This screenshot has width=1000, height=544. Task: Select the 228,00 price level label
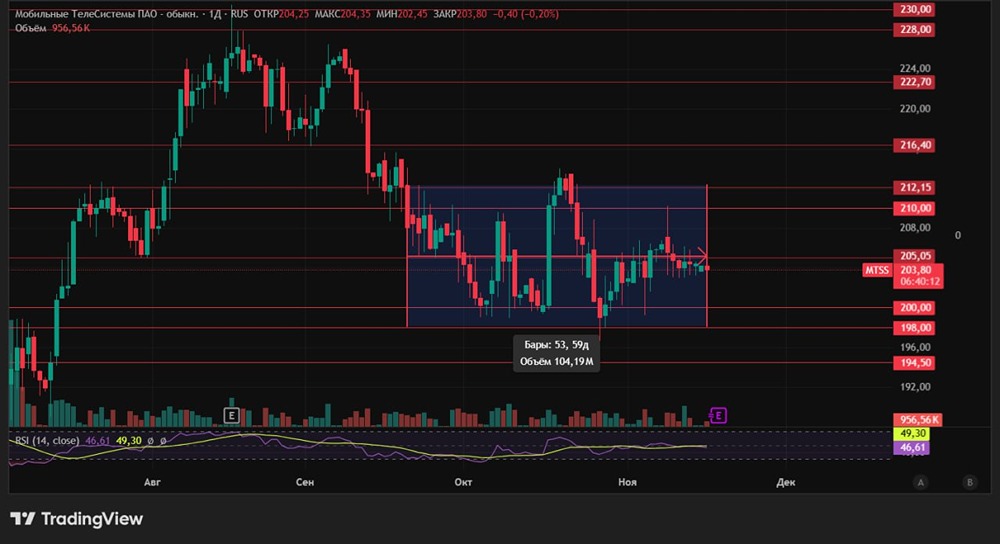pyautogui.click(x=915, y=29)
